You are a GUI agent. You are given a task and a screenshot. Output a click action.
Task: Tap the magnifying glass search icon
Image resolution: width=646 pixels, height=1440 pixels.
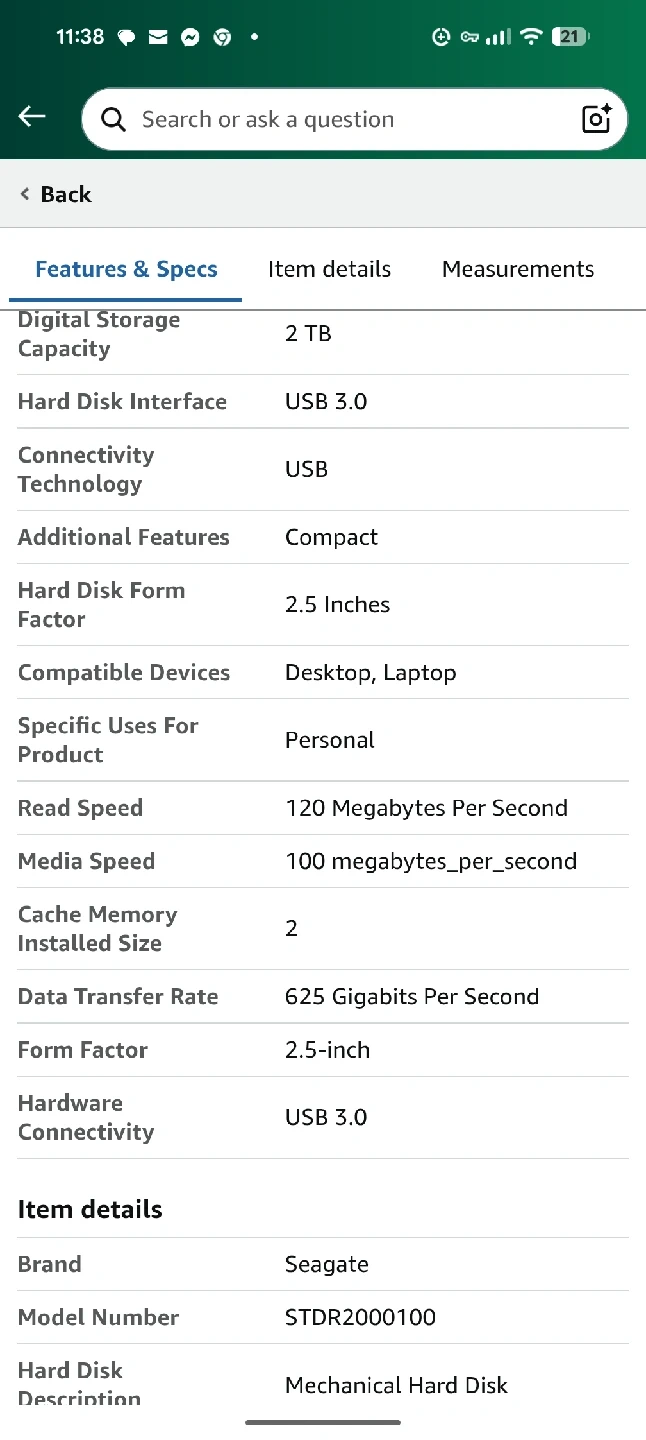tap(114, 120)
